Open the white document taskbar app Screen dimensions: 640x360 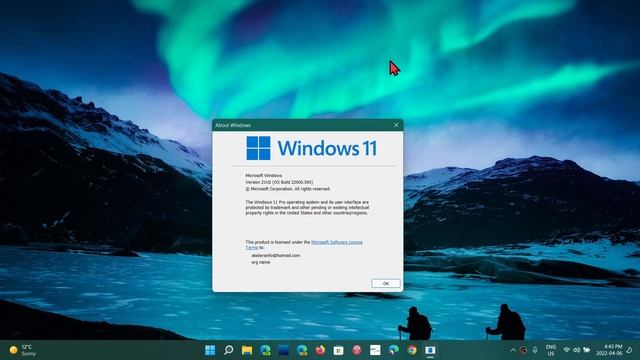[x=375, y=350]
